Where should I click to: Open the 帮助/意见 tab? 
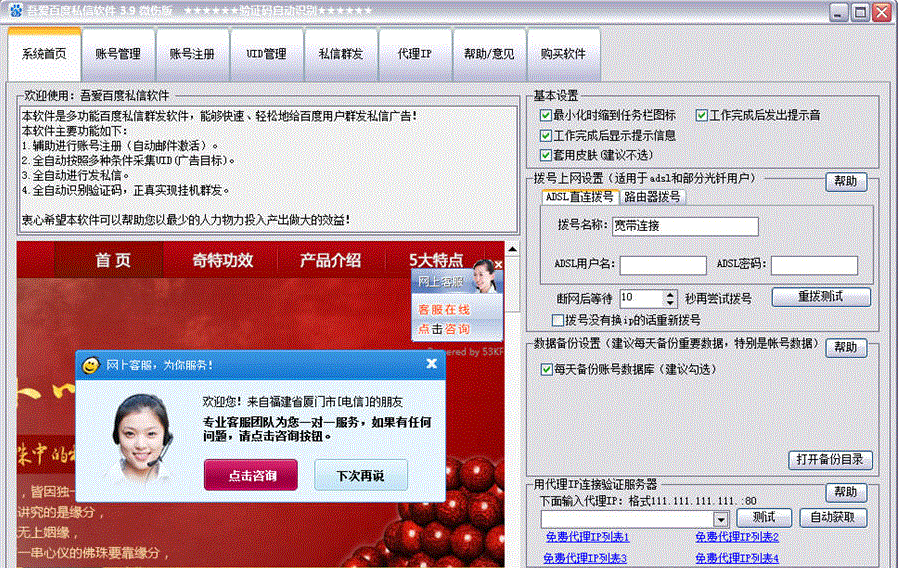click(x=489, y=54)
